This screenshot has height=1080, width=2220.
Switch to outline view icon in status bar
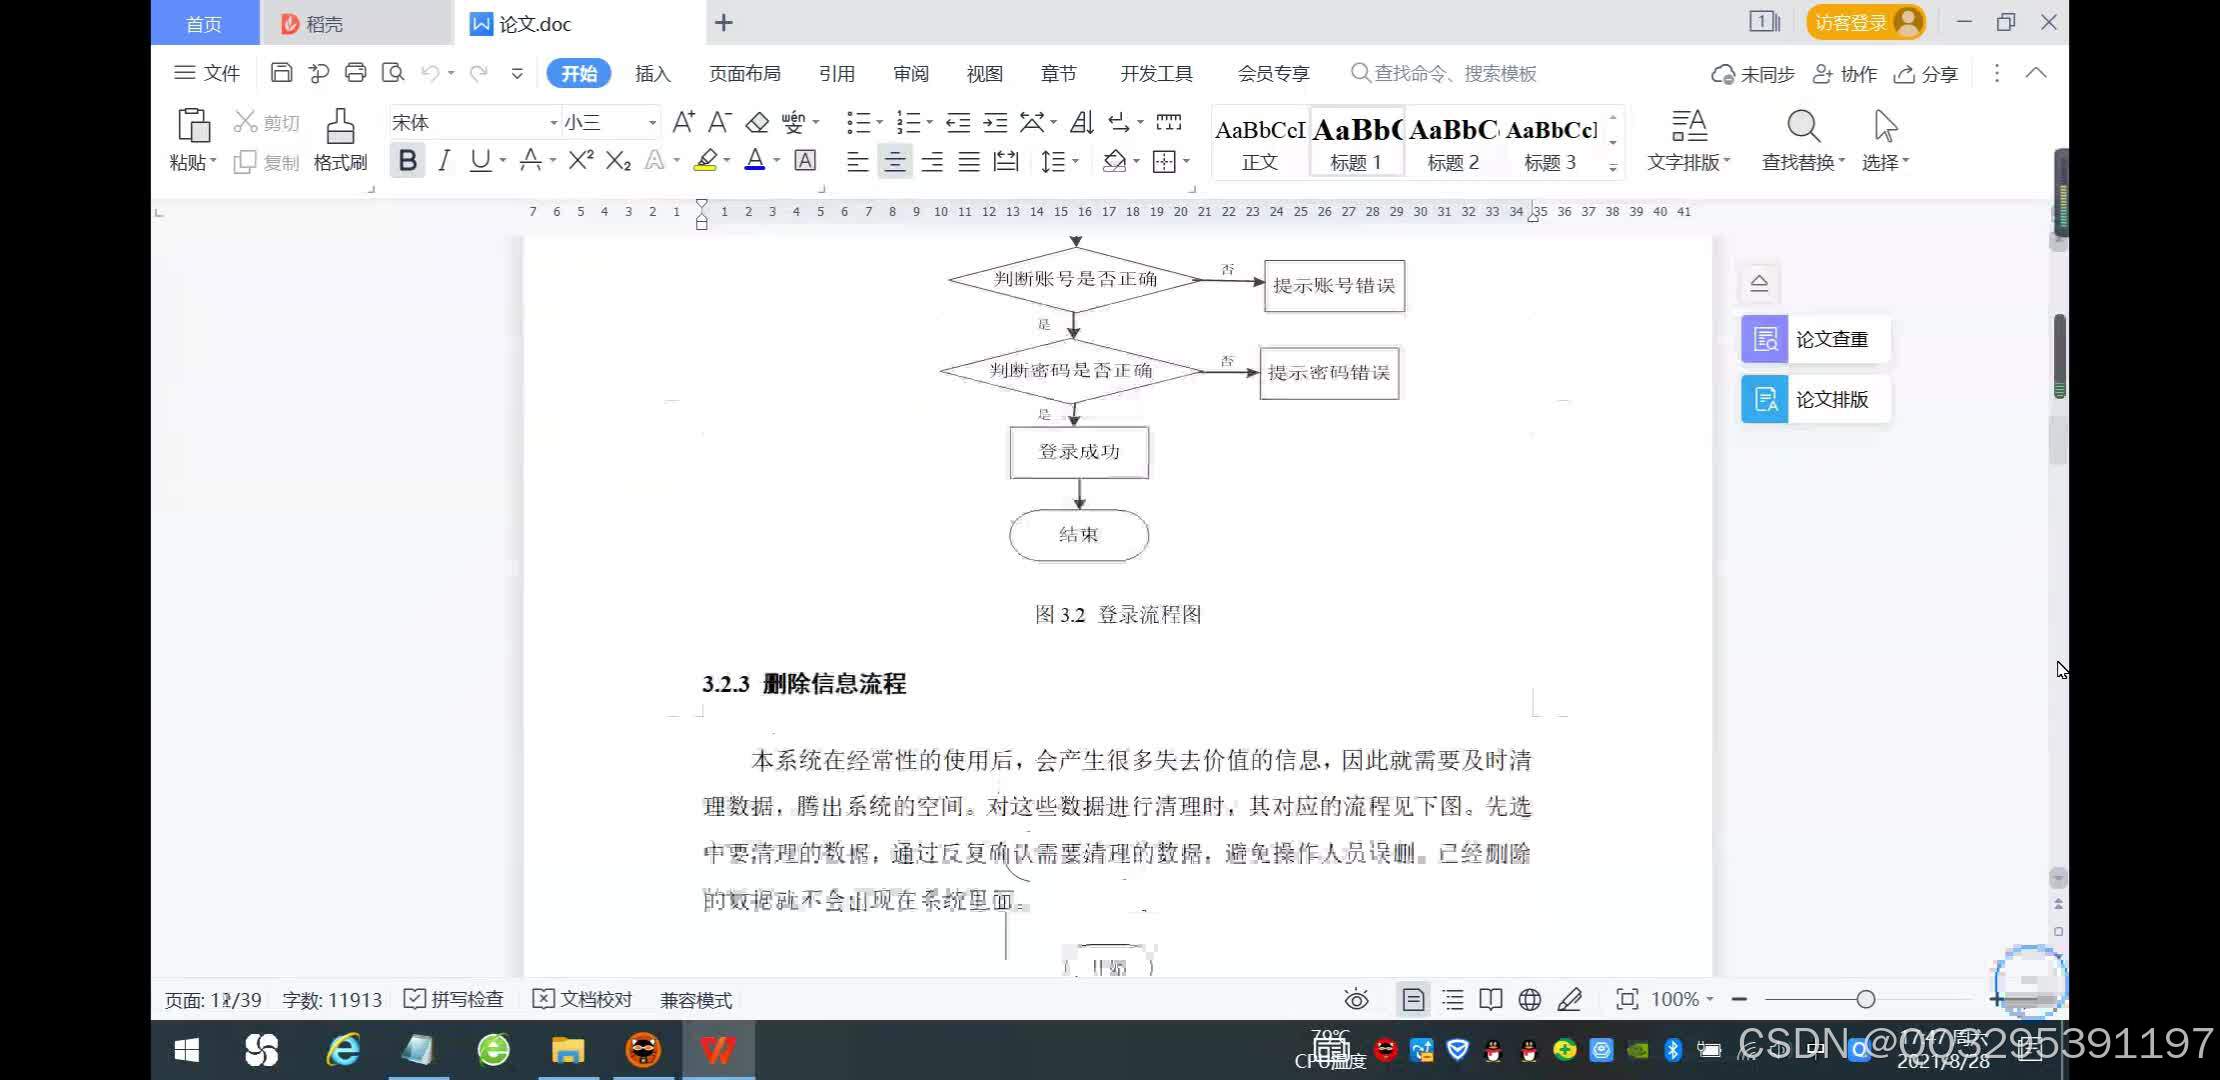click(1453, 999)
